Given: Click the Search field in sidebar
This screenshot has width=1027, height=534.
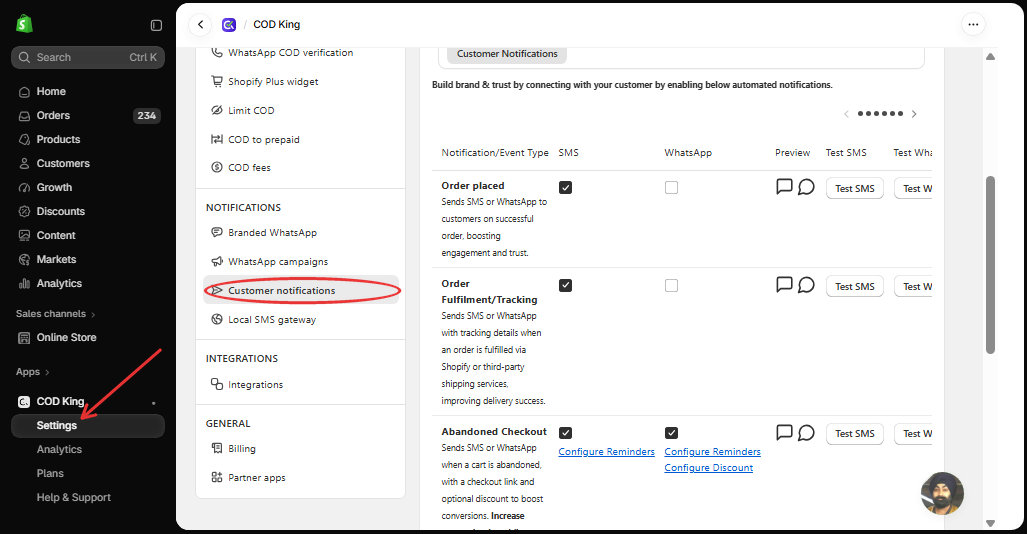Looking at the screenshot, I should pos(88,58).
